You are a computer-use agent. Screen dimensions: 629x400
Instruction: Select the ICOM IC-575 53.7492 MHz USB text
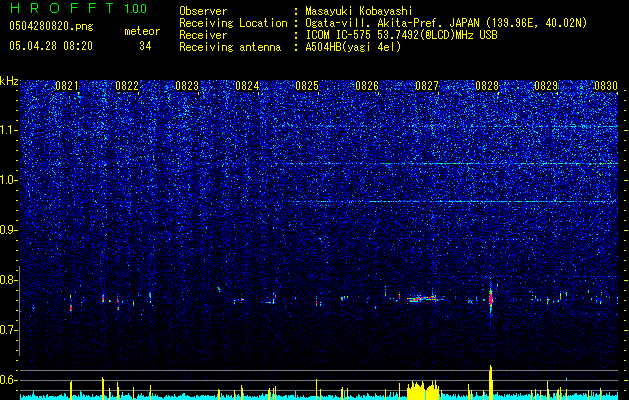point(401,35)
